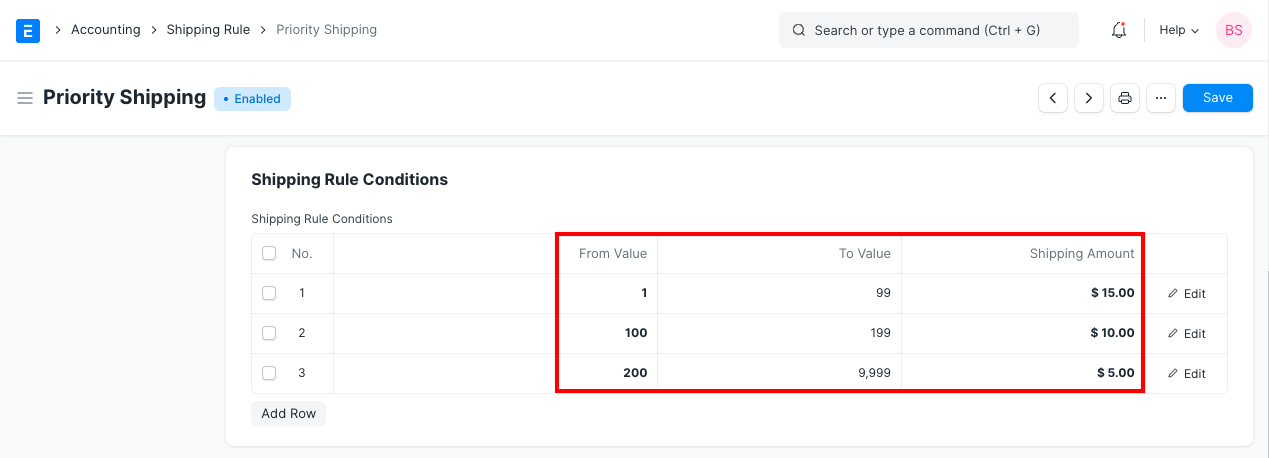Image resolution: width=1269 pixels, height=458 pixels.
Task: Open the notifications bell
Action: click(x=1119, y=30)
